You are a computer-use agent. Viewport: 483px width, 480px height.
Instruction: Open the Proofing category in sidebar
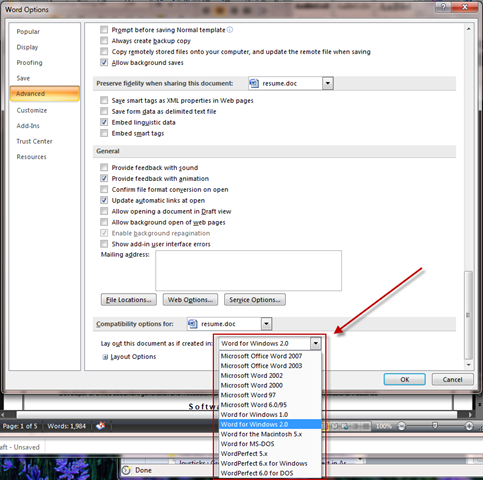pyautogui.click(x=30, y=63)
